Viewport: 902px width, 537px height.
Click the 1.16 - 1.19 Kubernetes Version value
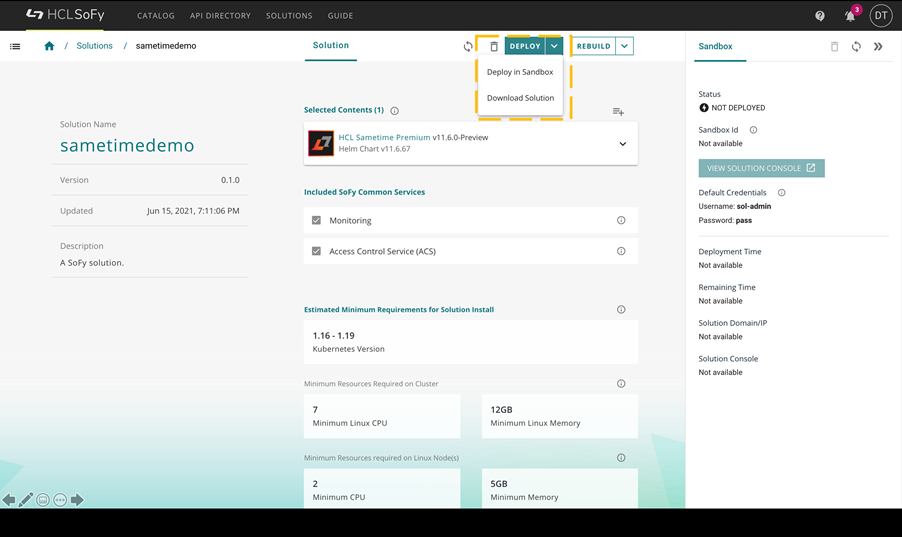(334, 336)
